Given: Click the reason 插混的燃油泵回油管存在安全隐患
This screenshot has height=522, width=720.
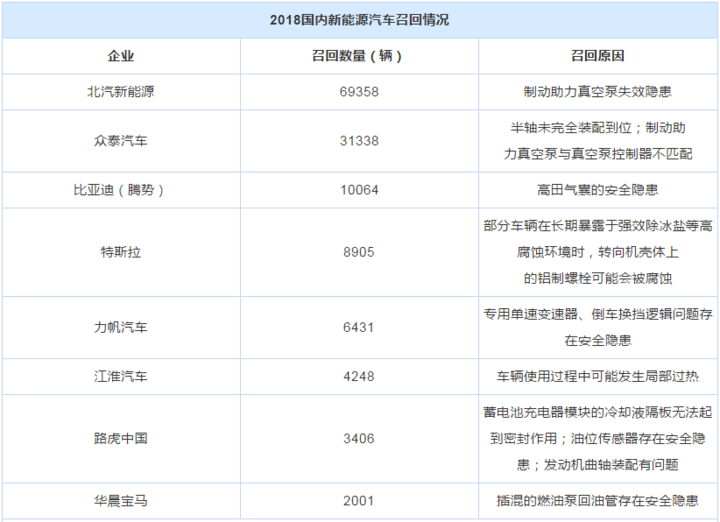Looking at the screenshot, I should tap(598, 501).
